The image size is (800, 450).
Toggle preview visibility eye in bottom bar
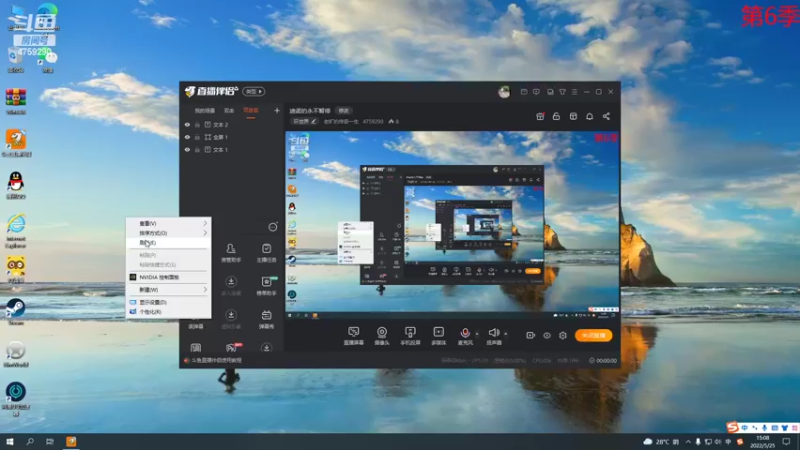[547, 335]
